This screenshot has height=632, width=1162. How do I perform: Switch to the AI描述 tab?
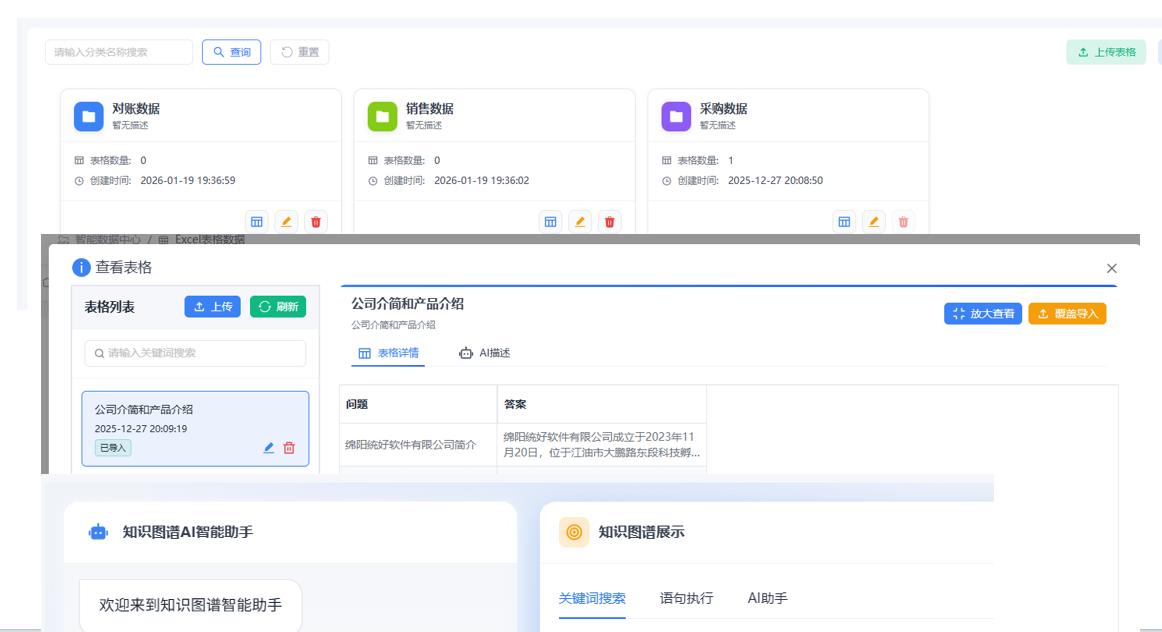485,353
